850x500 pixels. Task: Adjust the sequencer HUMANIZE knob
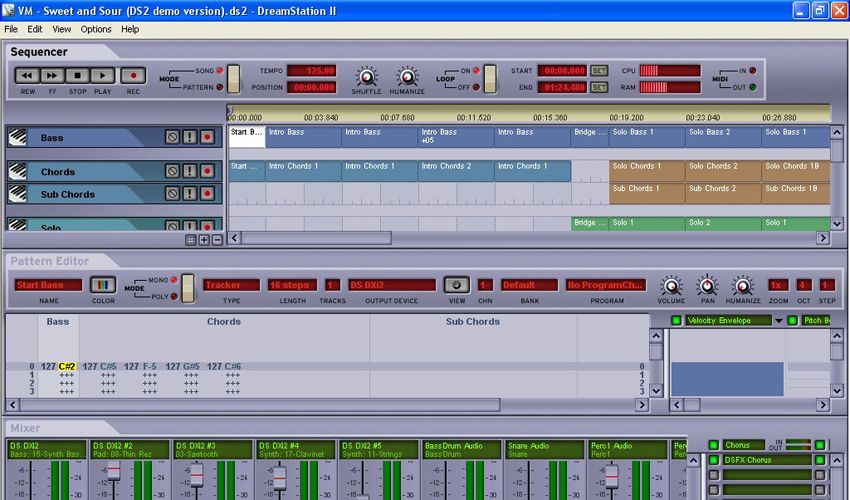407,76
